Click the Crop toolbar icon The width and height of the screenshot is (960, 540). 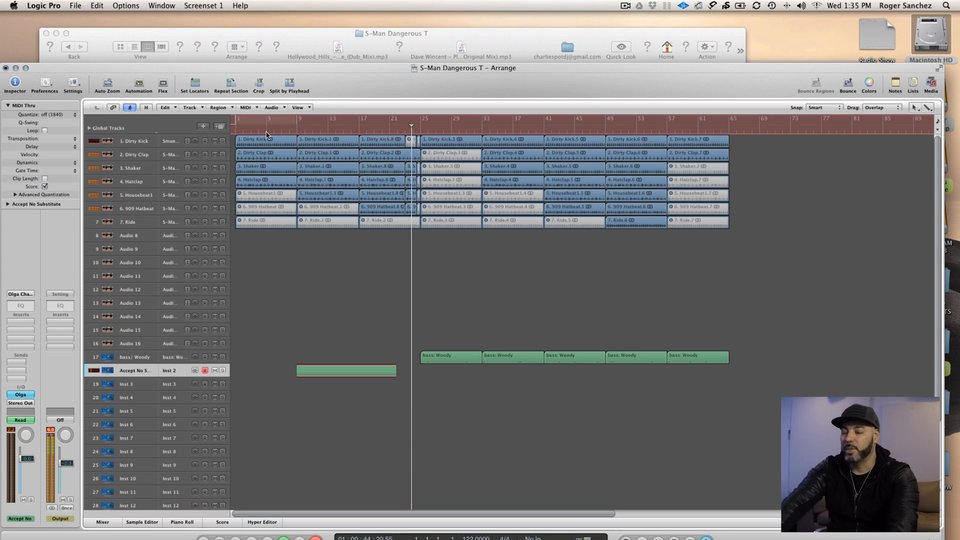coord(259,83)
